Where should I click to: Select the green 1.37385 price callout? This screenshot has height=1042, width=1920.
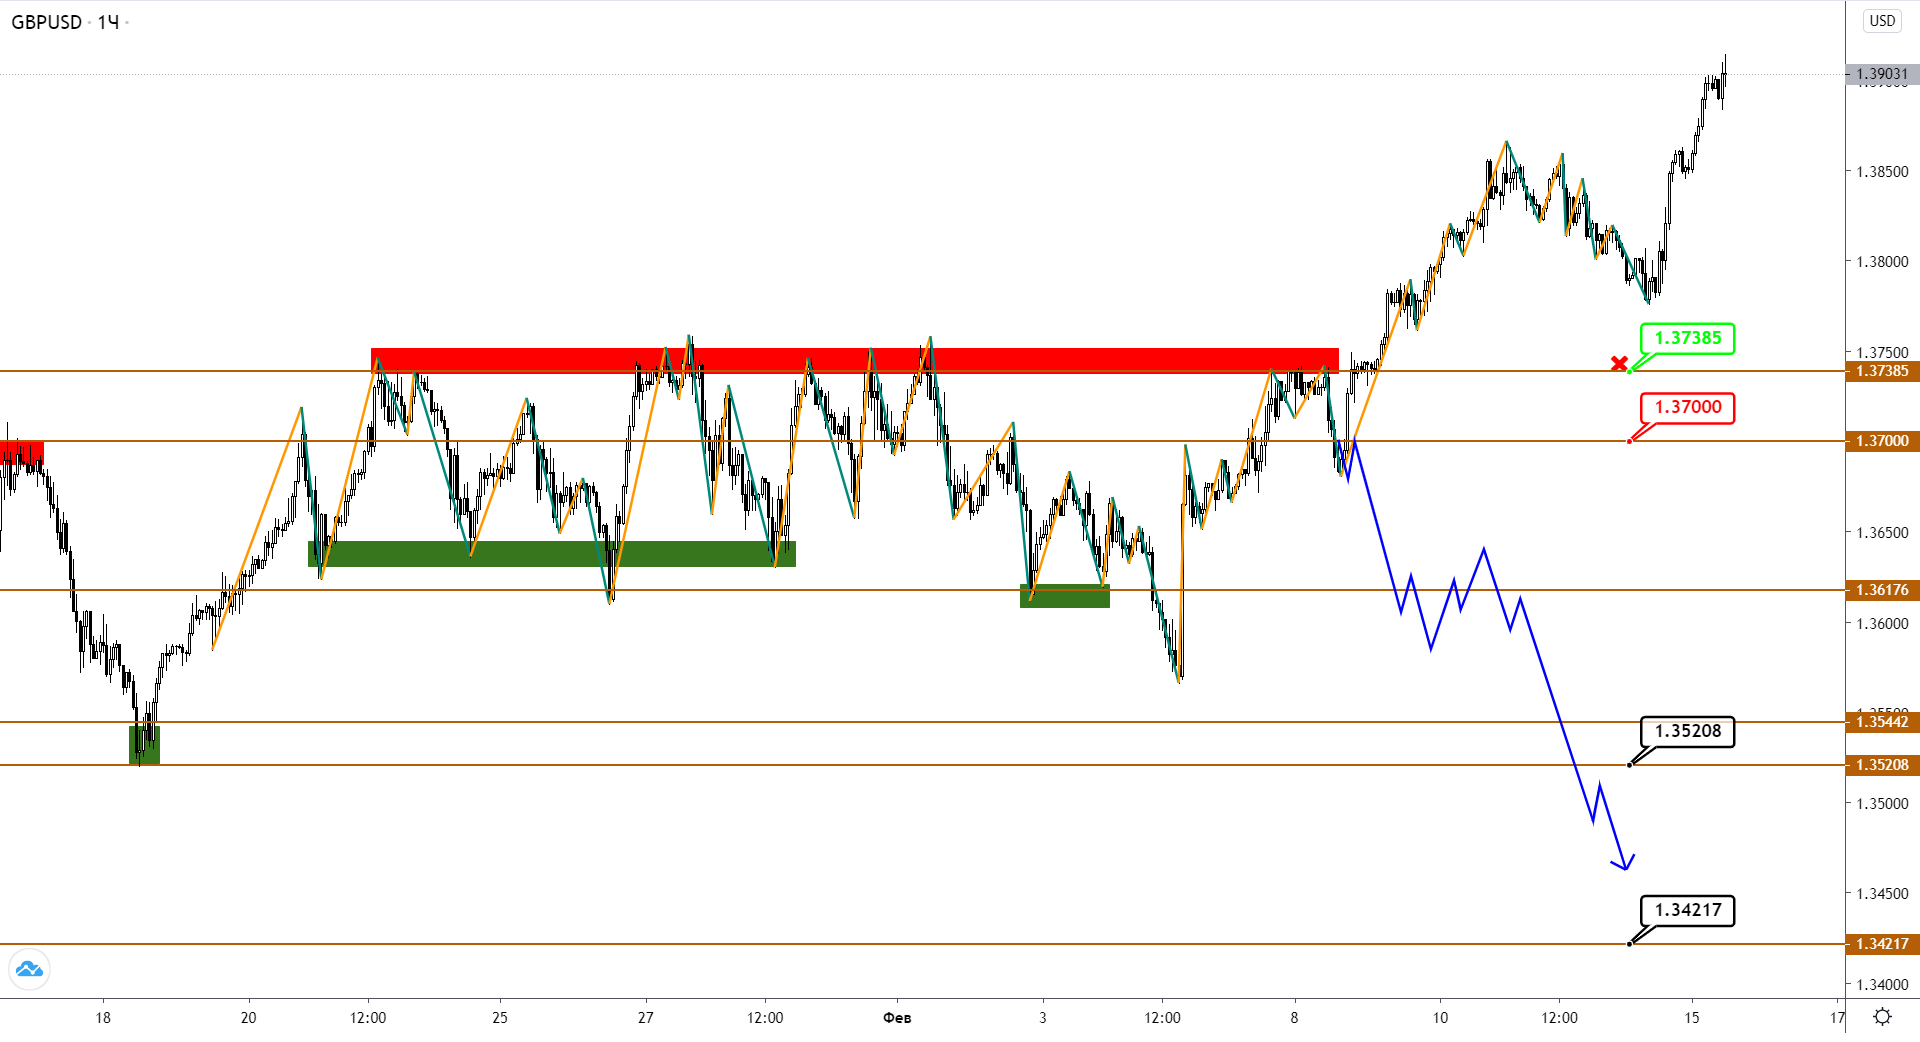(1687, 338)
